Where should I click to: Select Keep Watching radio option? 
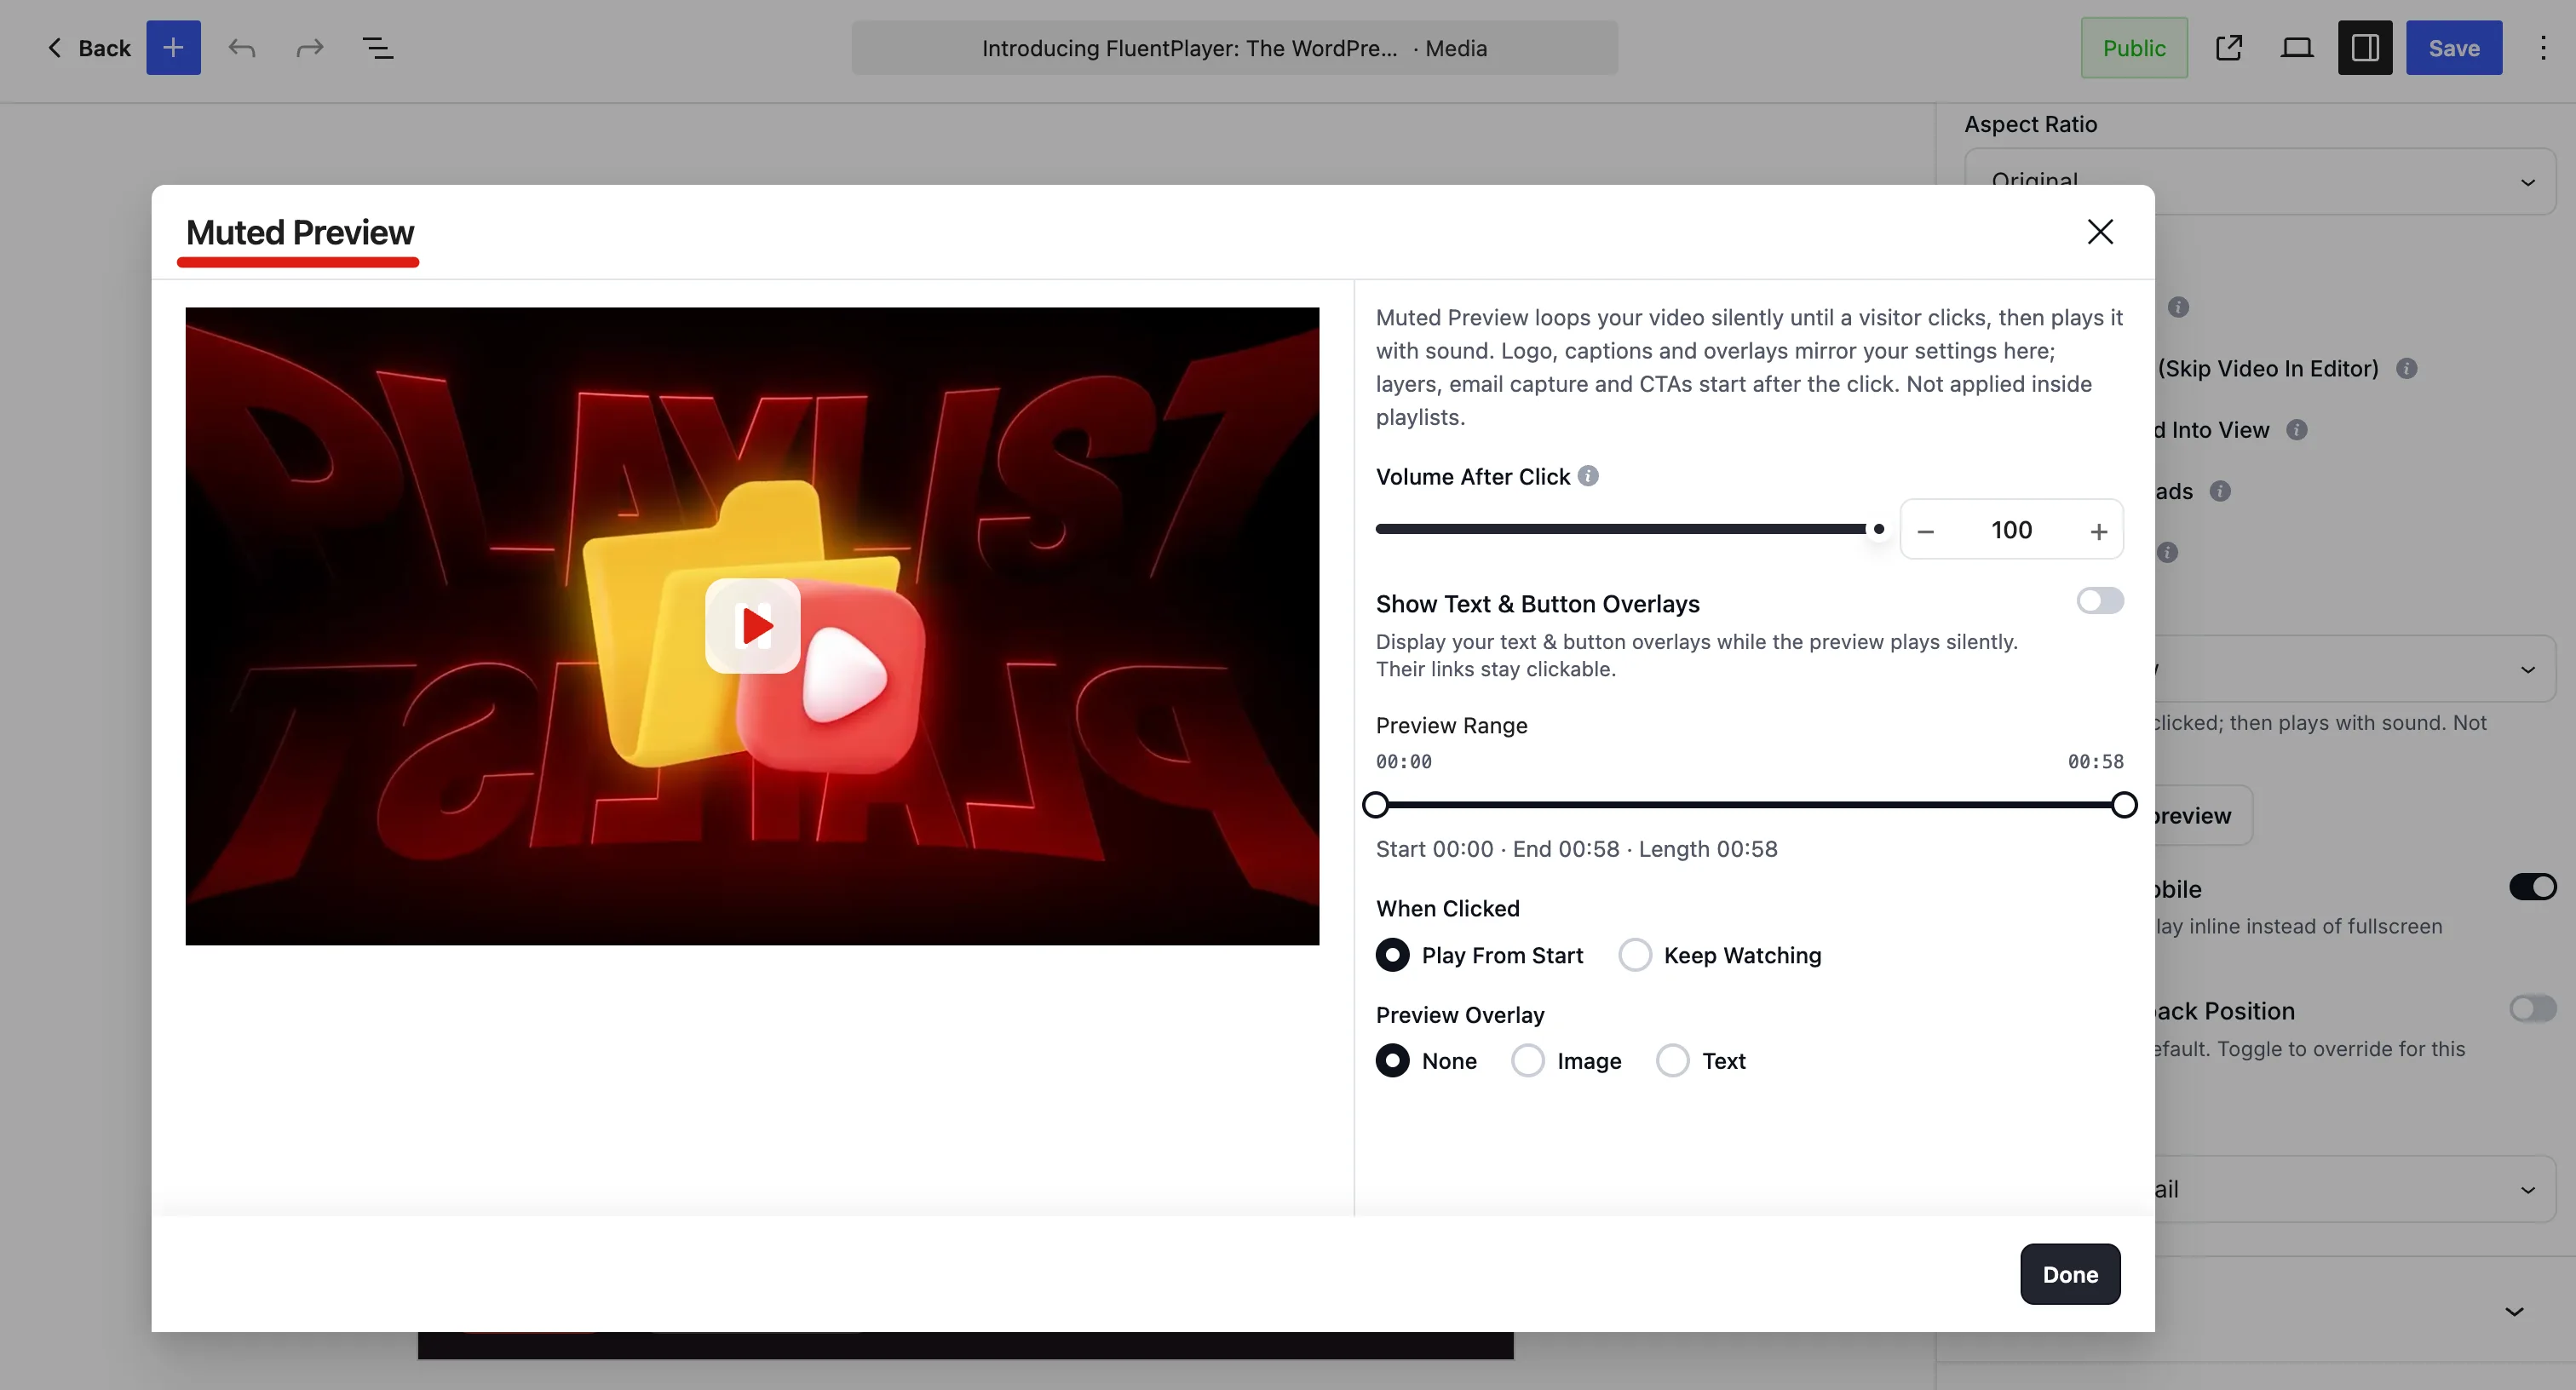coord(1634,955)
